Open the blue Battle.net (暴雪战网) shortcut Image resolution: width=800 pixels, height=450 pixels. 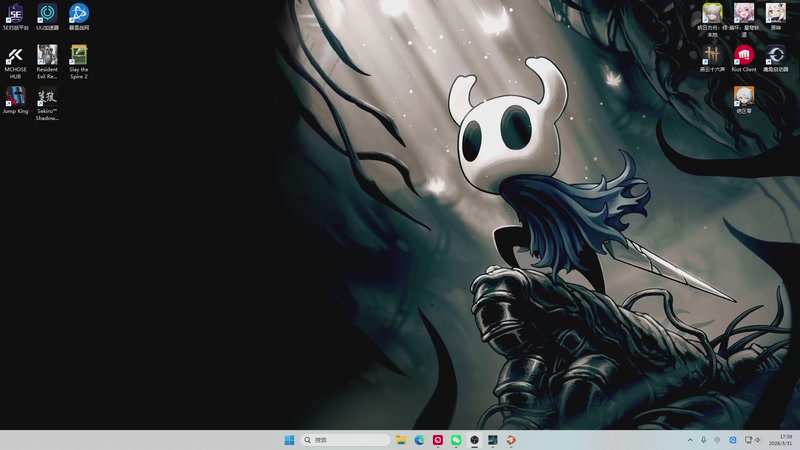point(79,17)
